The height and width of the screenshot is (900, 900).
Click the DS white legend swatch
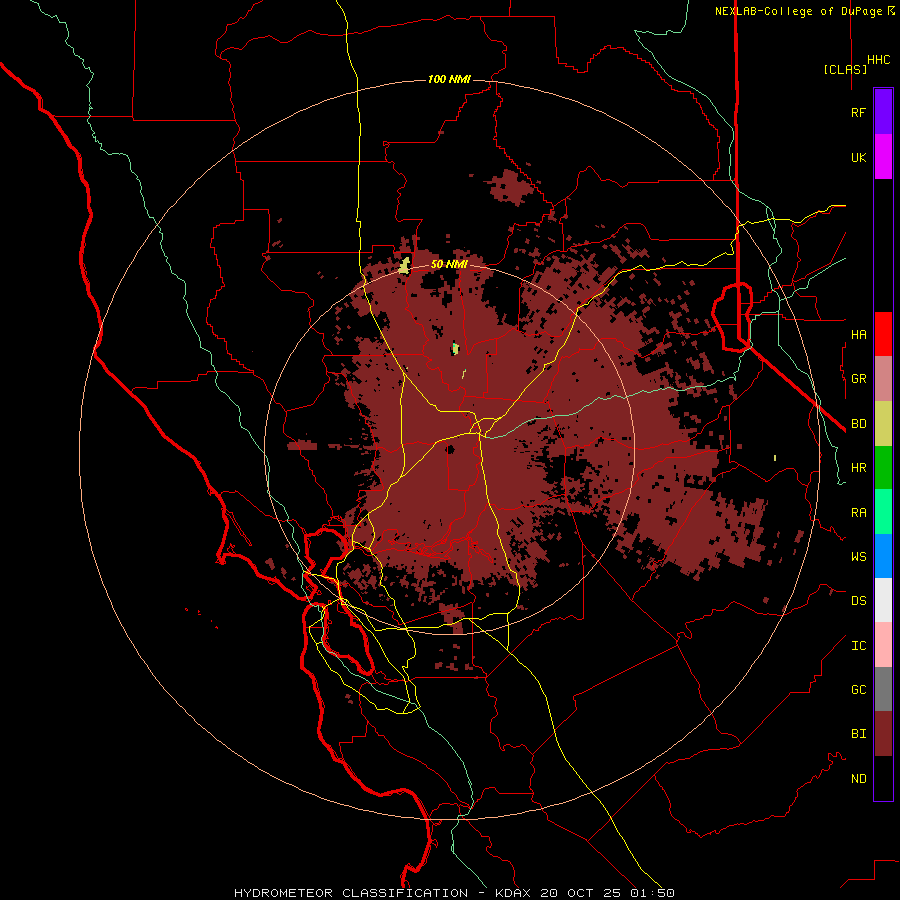[883, 600]
